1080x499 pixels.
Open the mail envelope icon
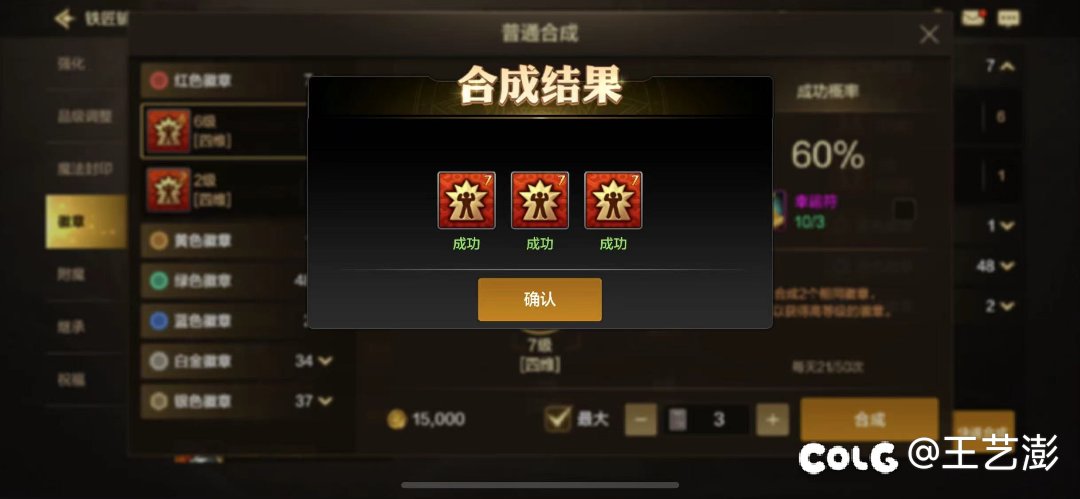coord(973,18)
